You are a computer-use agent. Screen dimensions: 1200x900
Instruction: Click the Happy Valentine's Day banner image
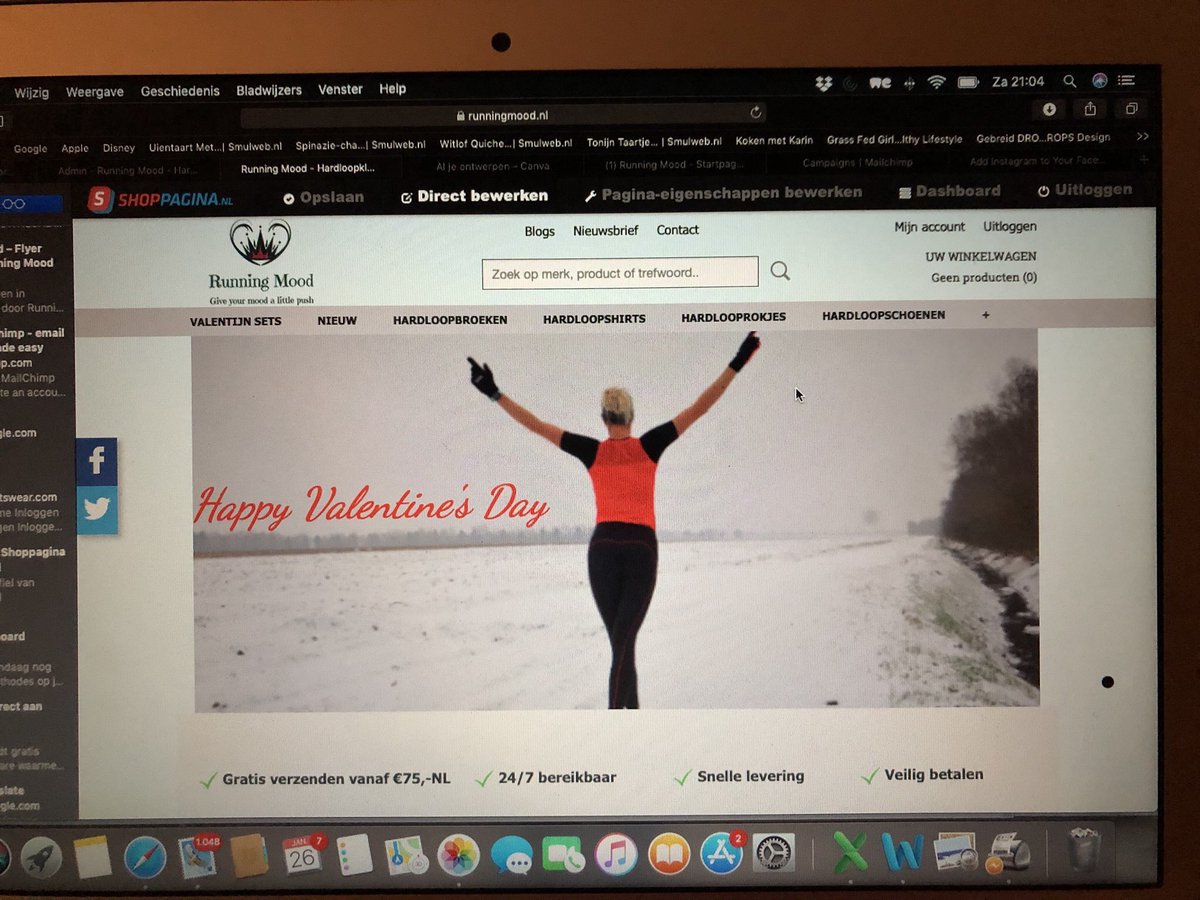coord(616,520)
